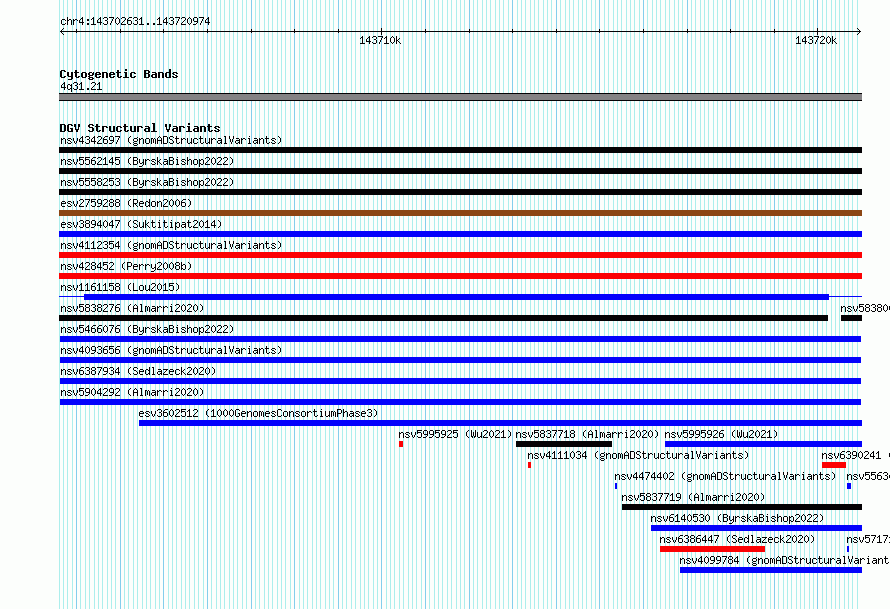Click the 143710k ruler position label
The image size is (890, 609).
(380, 40)
